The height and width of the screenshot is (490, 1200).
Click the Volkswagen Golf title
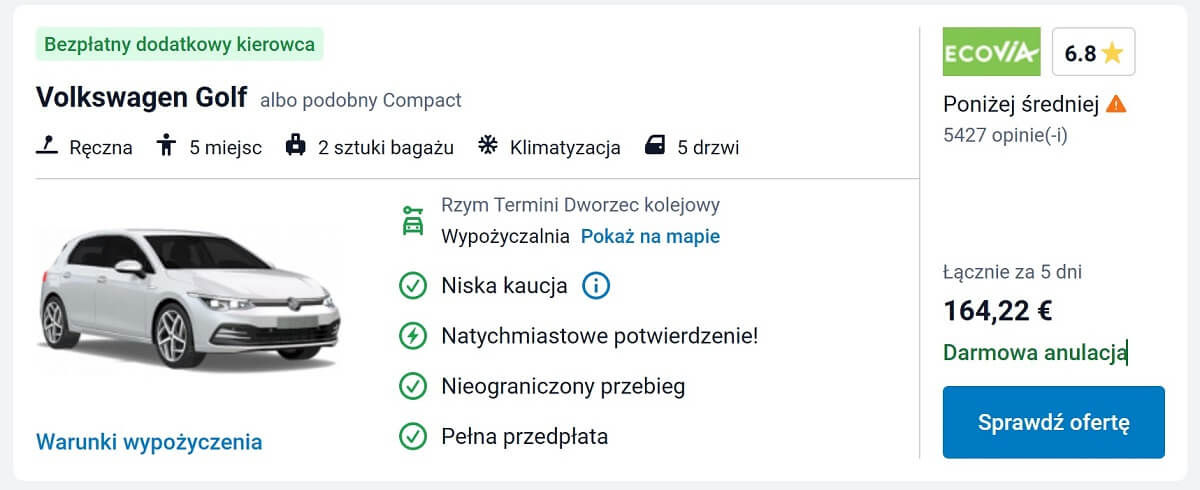click(141, 98)
